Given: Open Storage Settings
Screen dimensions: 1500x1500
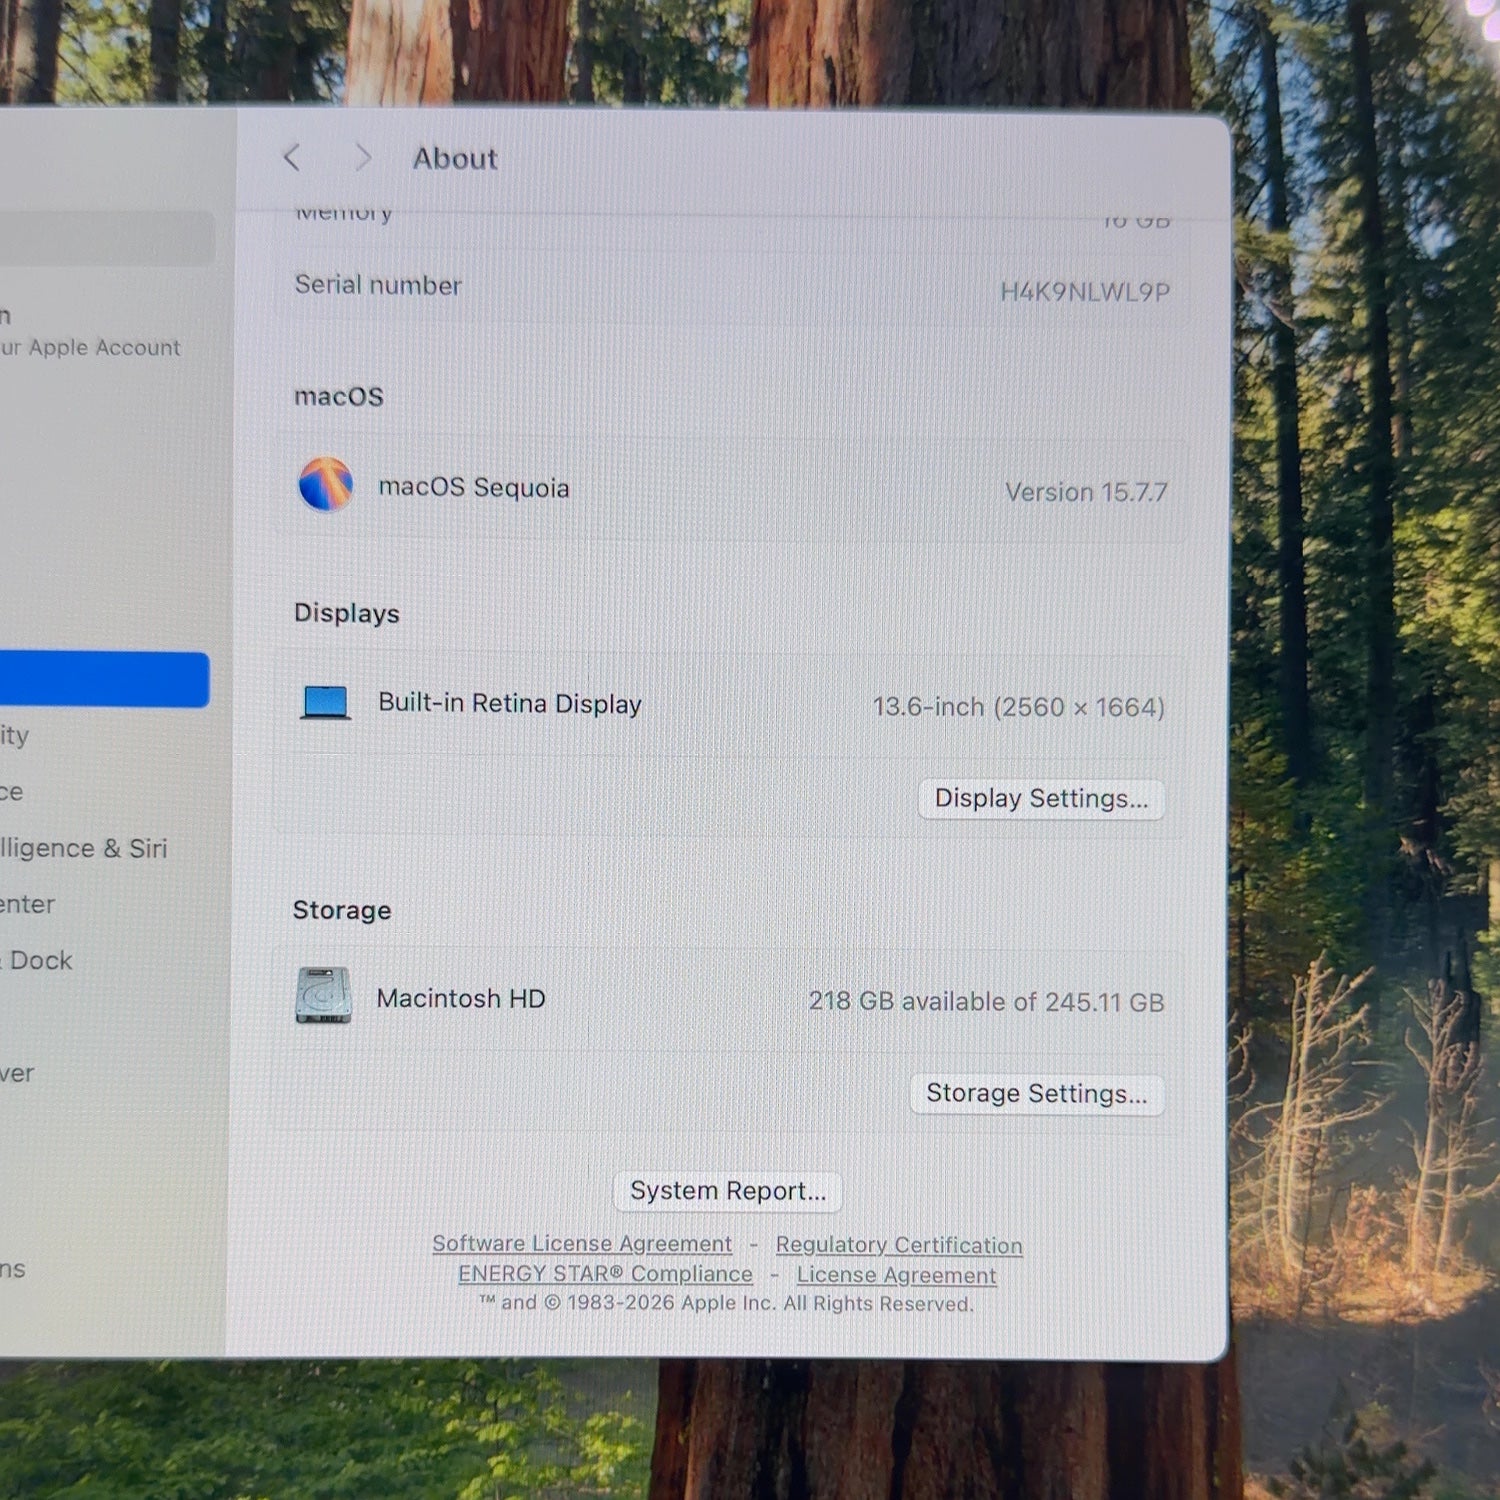Looking at the screenshot, I should tap(1037, 1093).
